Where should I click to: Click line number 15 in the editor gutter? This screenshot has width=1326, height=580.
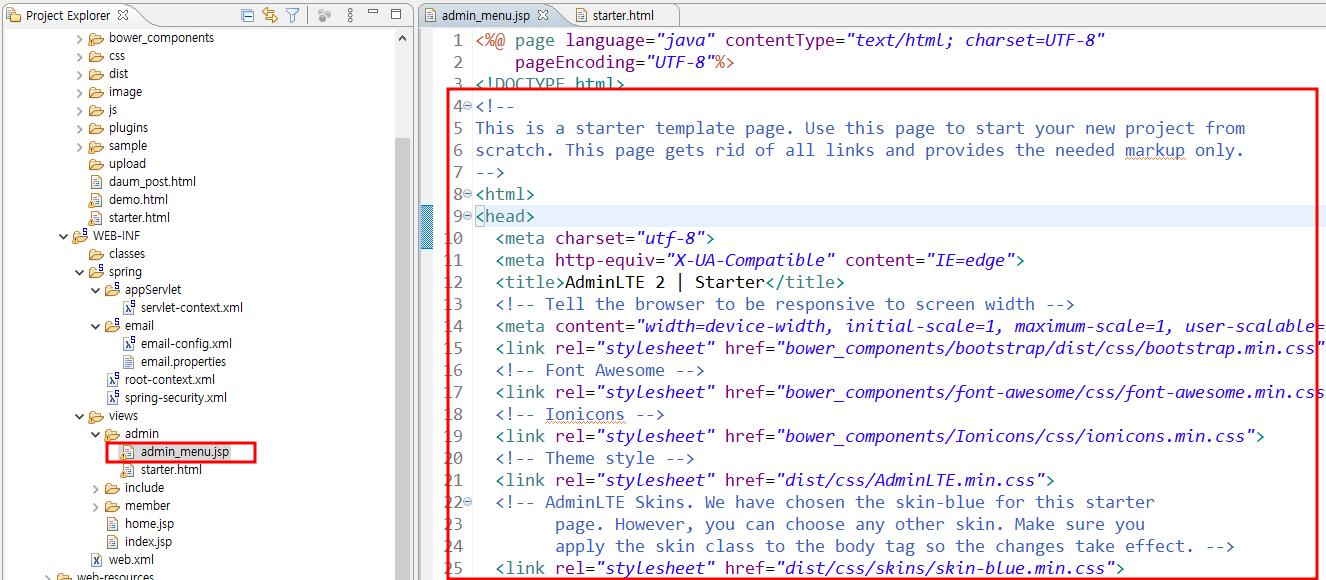452,348
